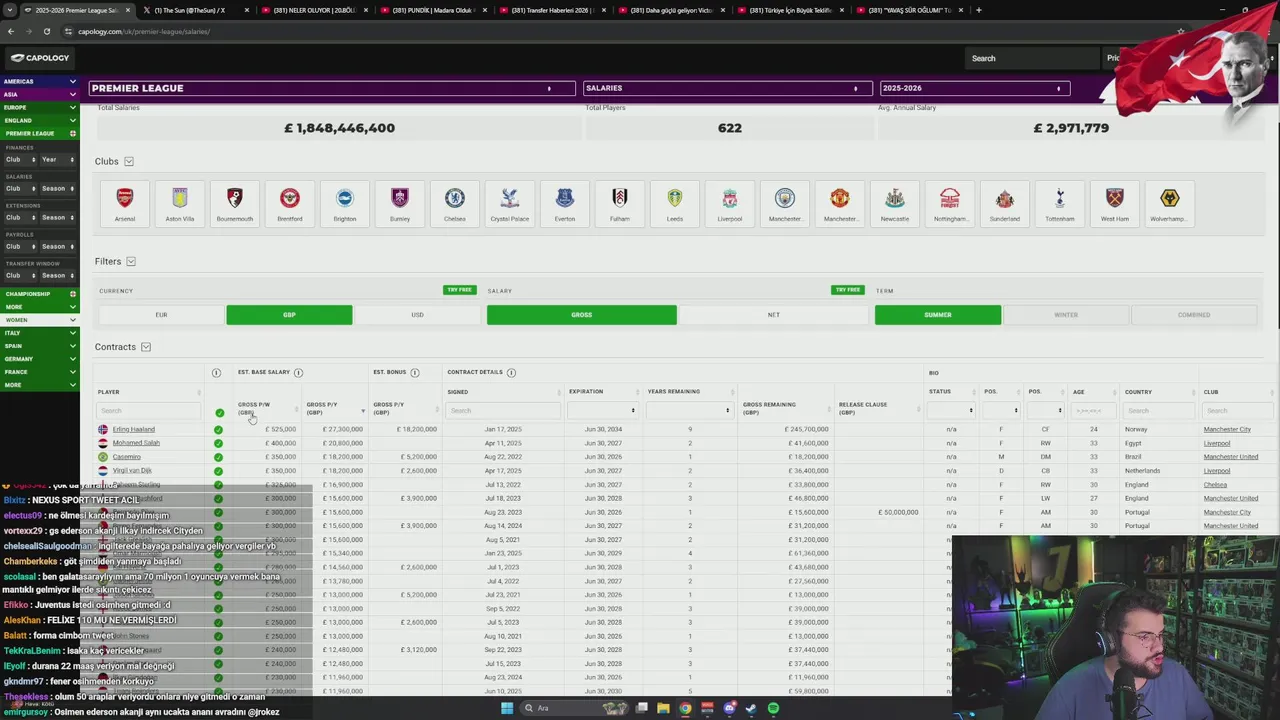Image resolution: width=1280 pixels, height=720 pixels.
Task: Click currency TRY FREE button
Action: [x=459, y=290]
